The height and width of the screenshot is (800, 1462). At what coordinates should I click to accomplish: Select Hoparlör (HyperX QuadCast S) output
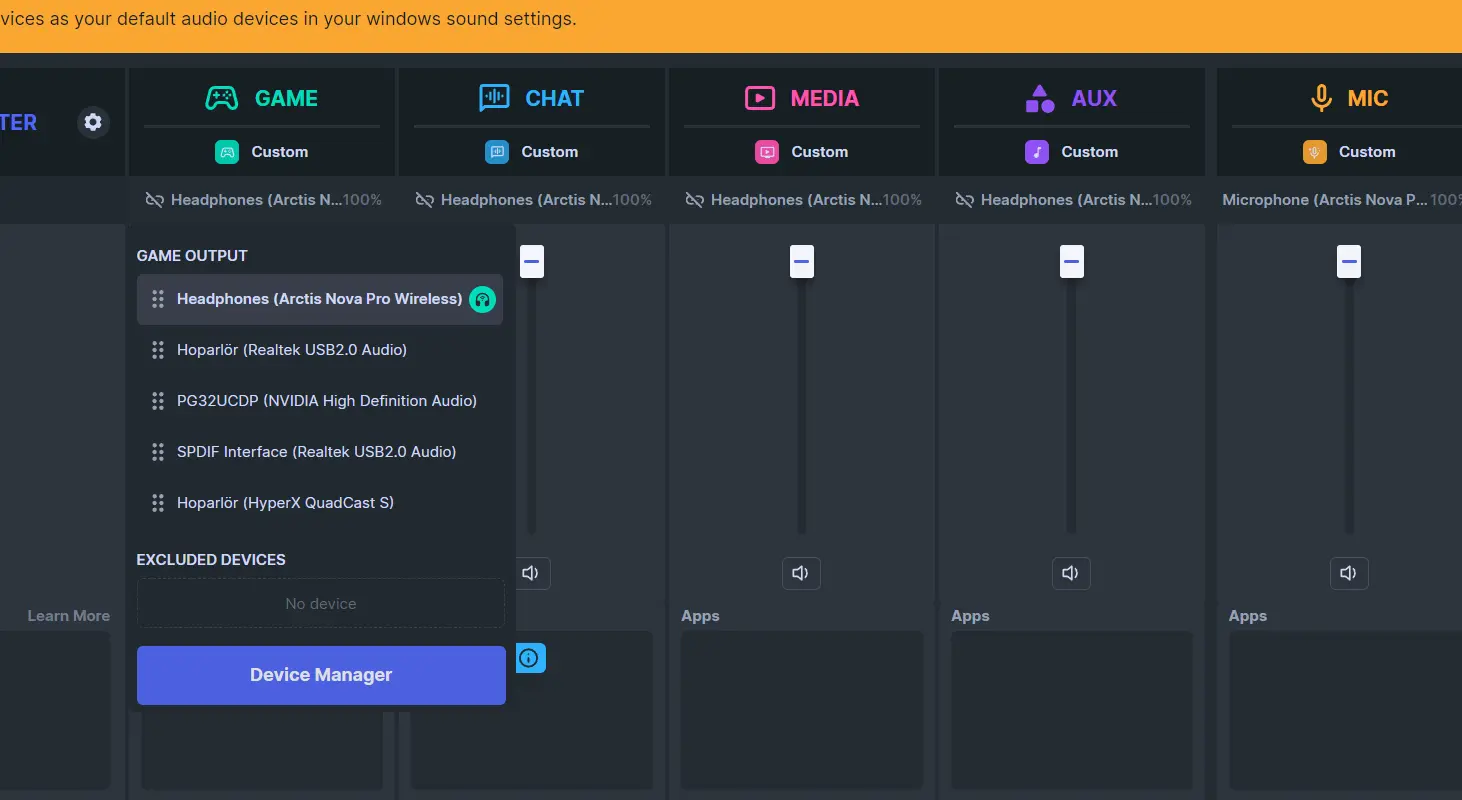320,503
